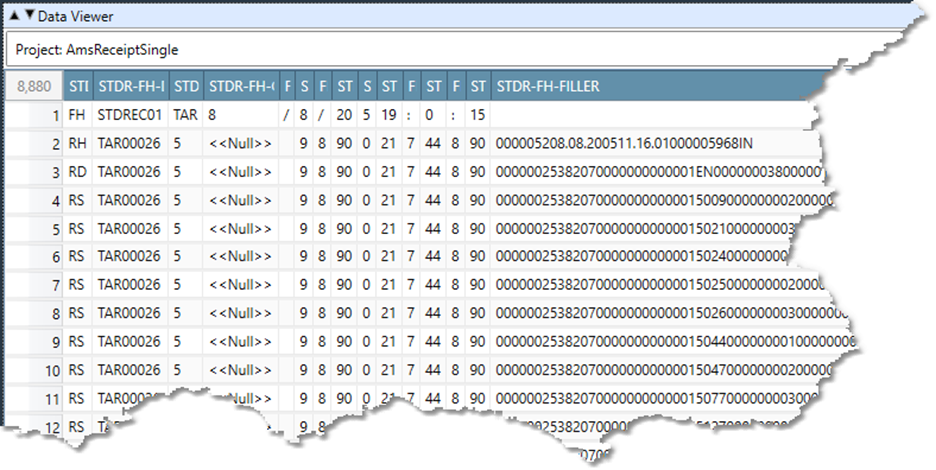The image size is (936, 470).
Task: Click the 8,880 row count corner cell
Action: (x=34, y=87)
